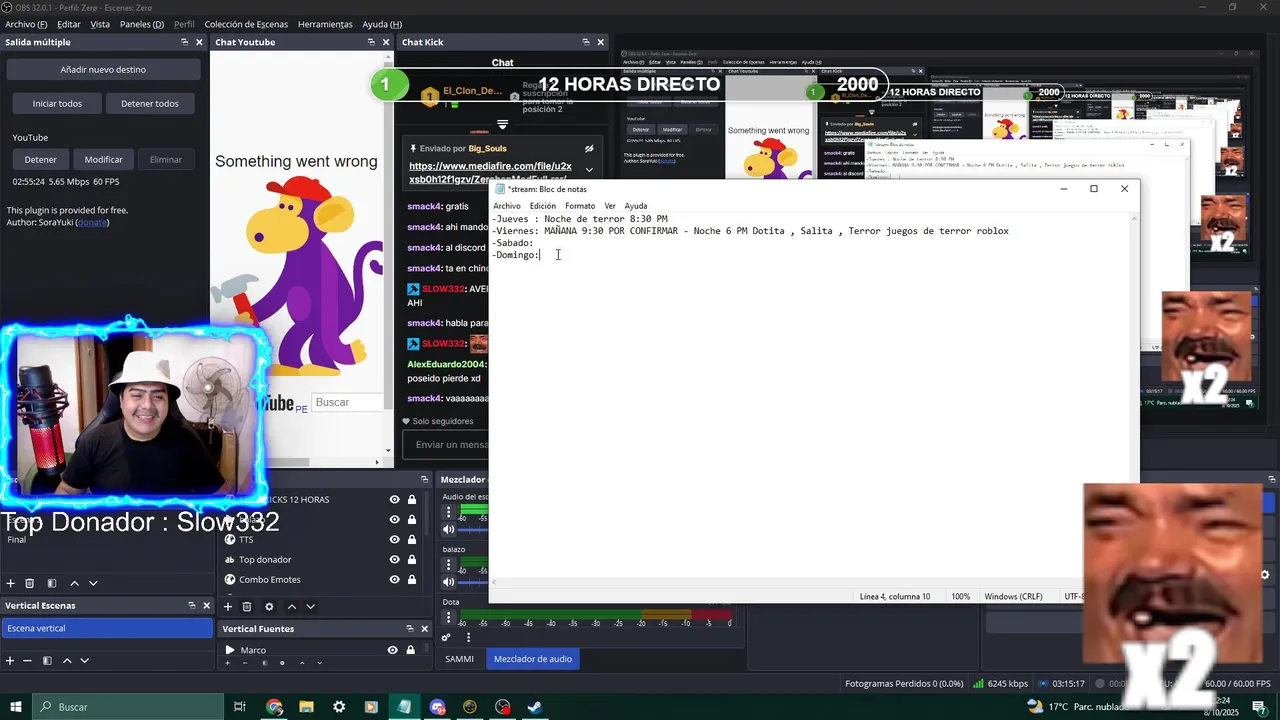Switch to Mezclador de audio tab
This screenshot has height=720, width=1280.
tap(533, 659)
